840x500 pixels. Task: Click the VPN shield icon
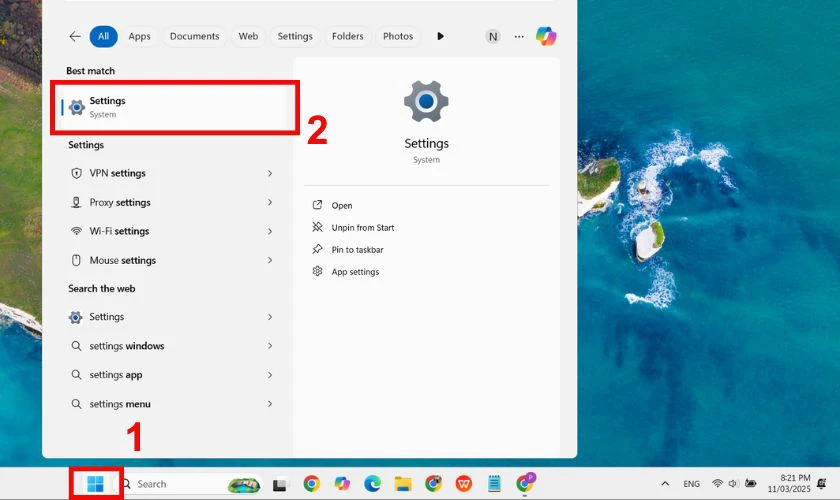(76, 173)
